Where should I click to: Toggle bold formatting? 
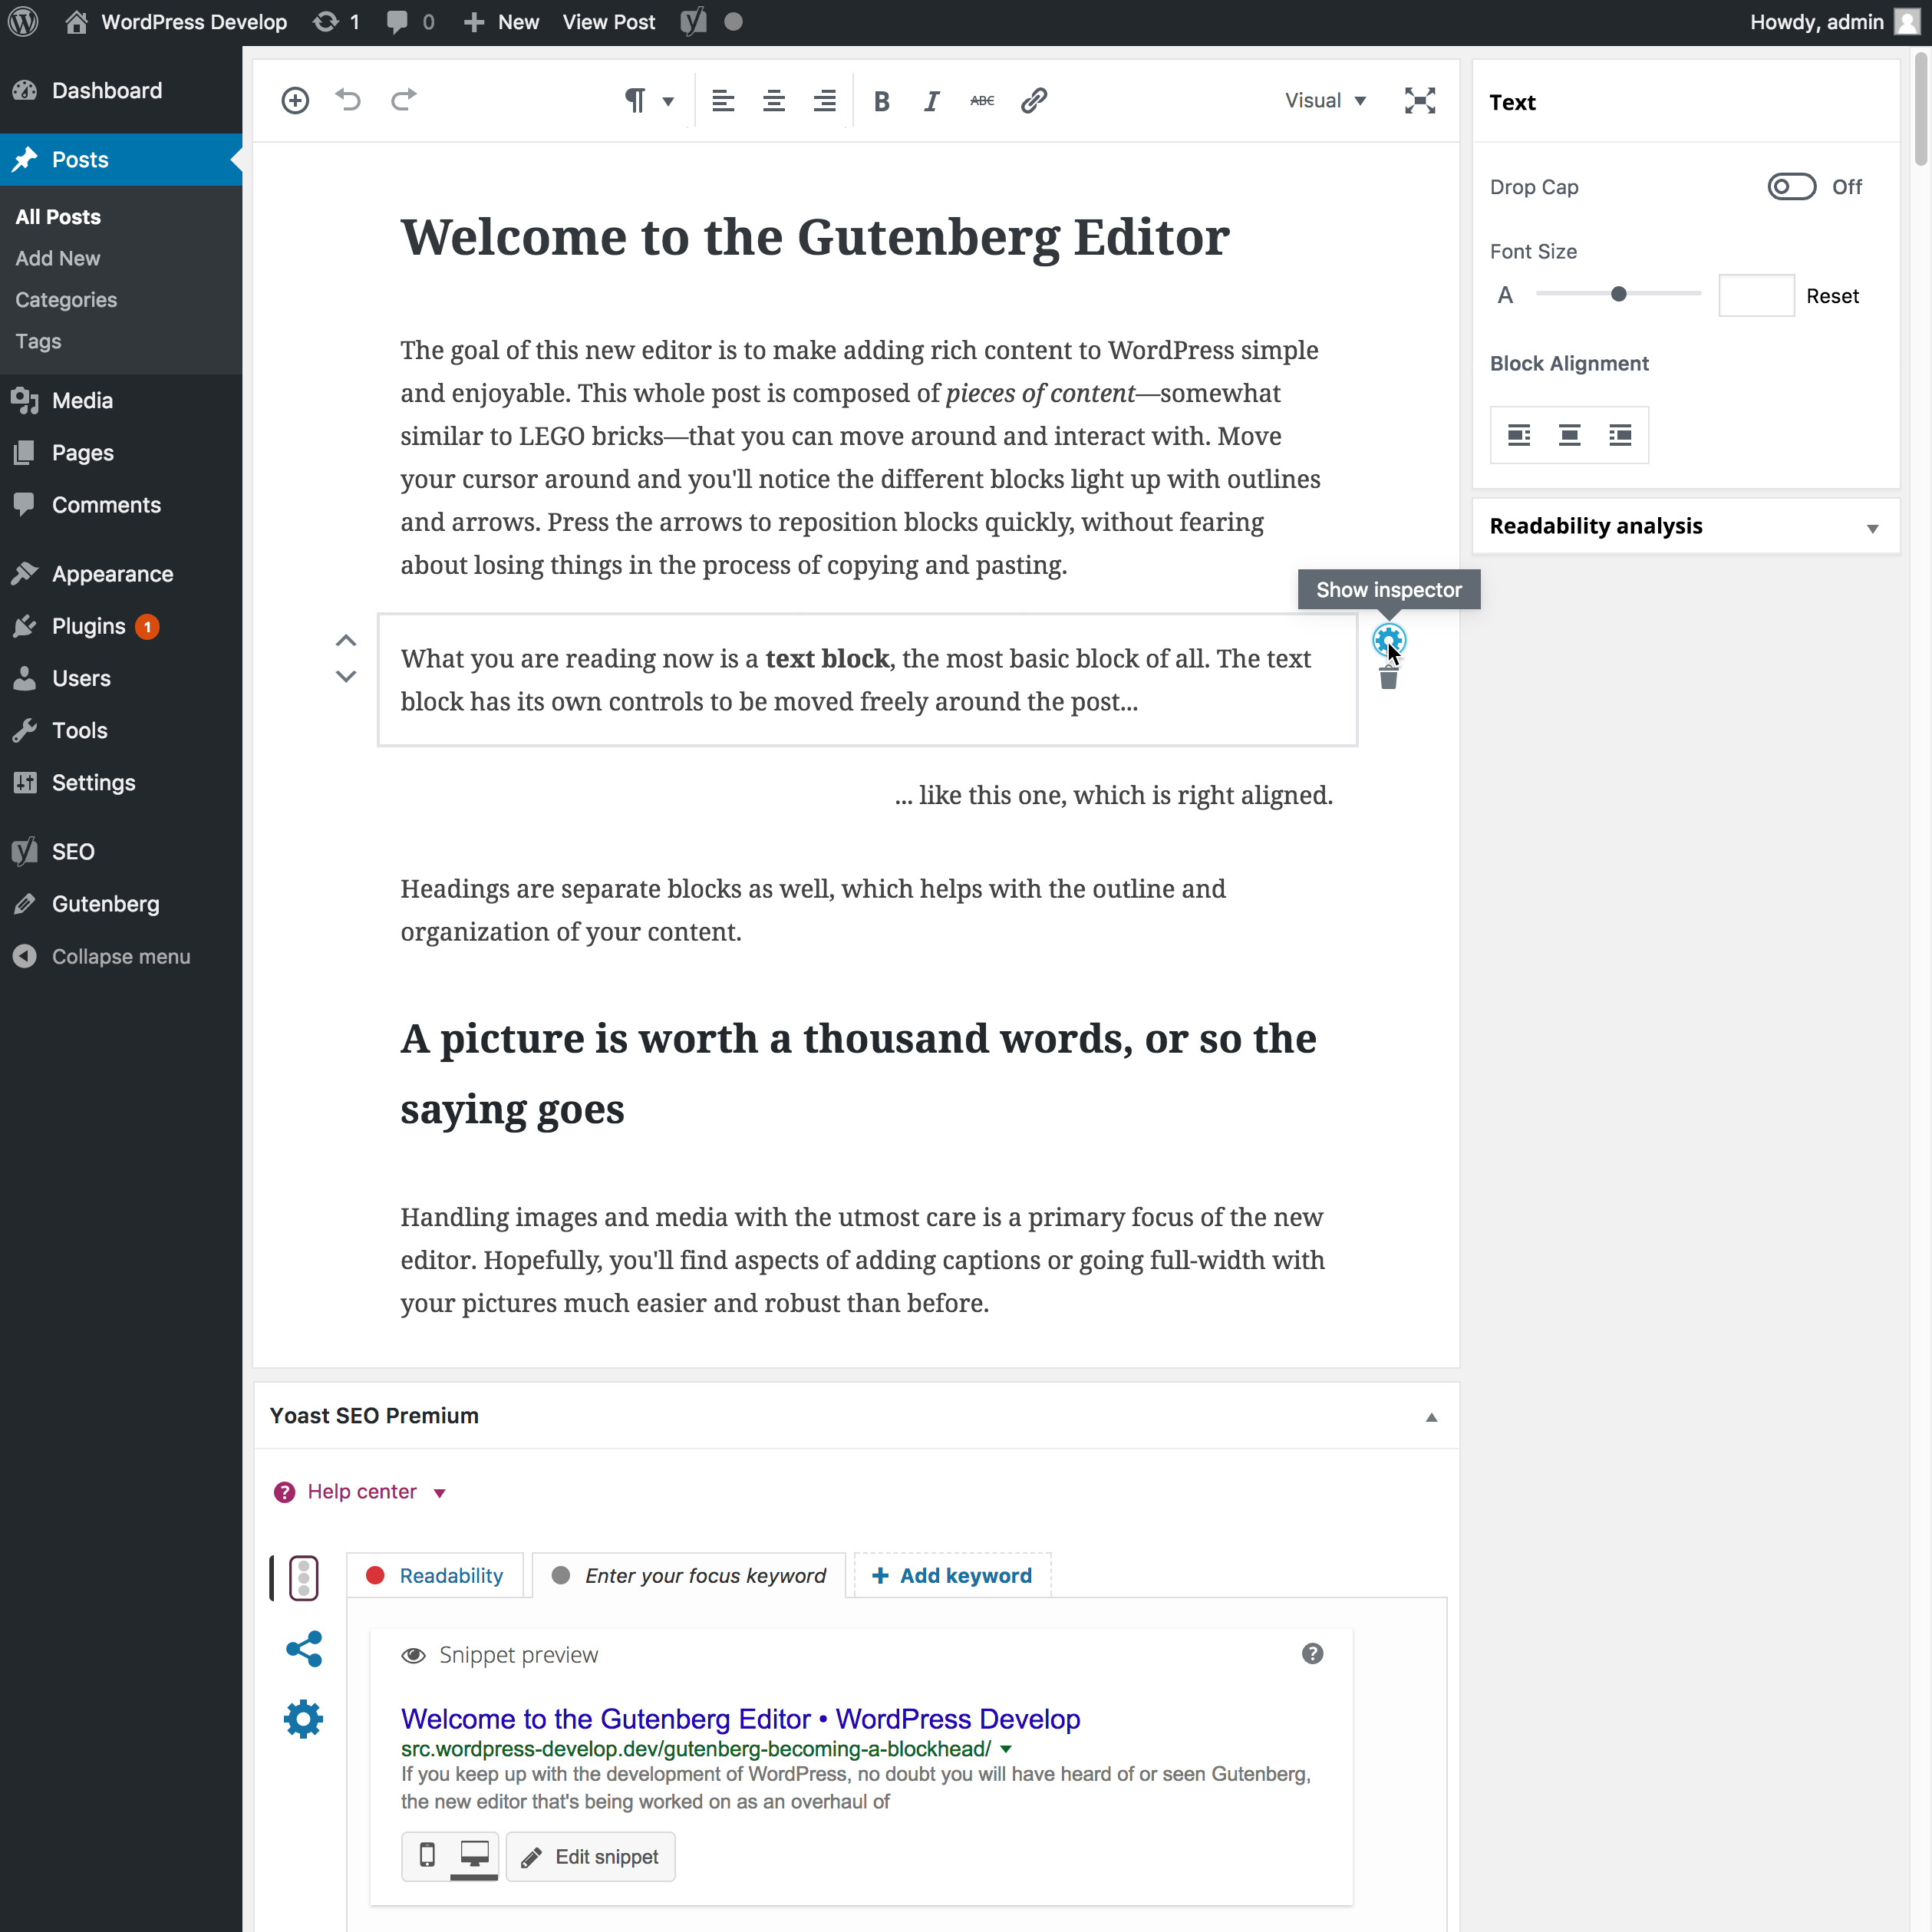click(x=881, y=101)
